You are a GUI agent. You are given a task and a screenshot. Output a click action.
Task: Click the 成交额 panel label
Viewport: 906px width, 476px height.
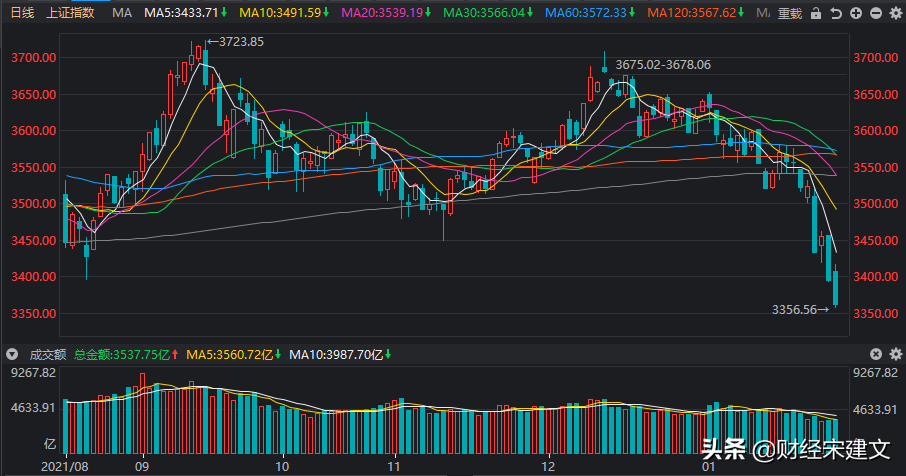coord(46,354)
